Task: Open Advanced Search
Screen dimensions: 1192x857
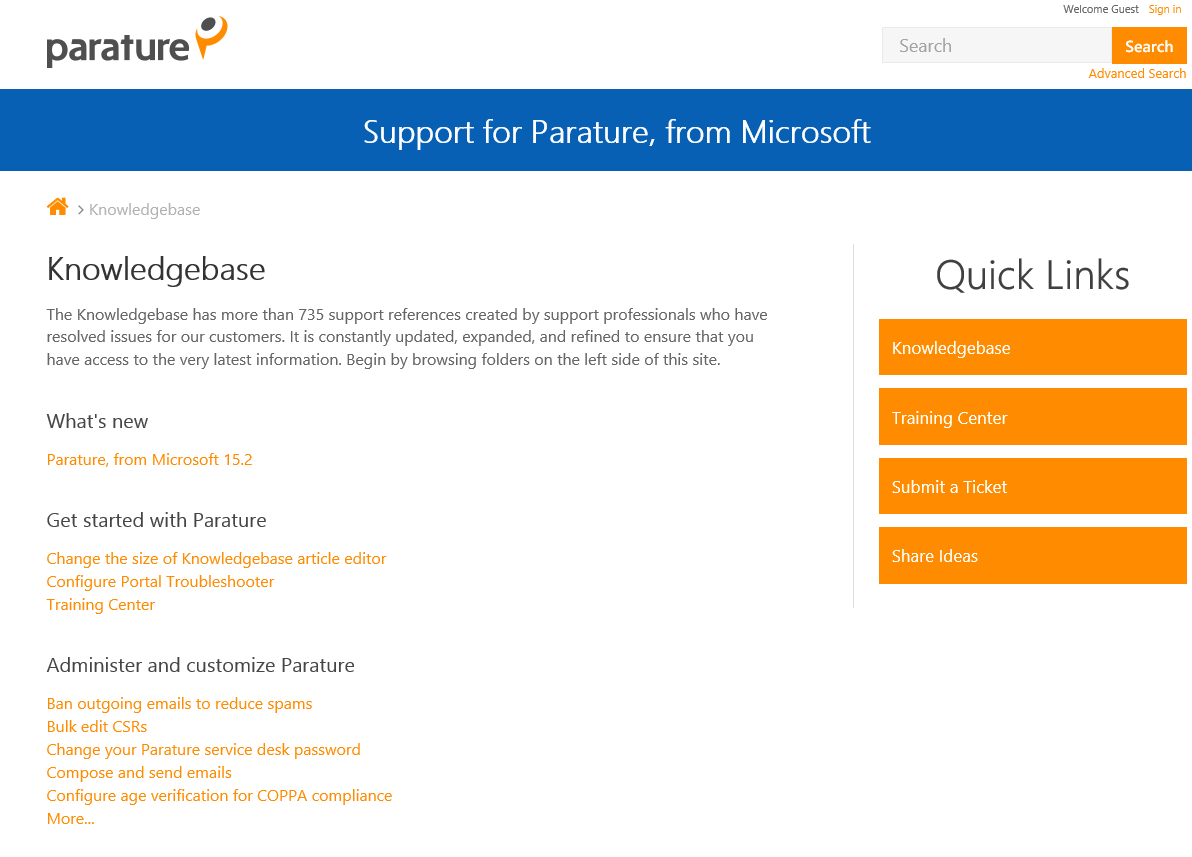Action: (x=1137, y=73)
